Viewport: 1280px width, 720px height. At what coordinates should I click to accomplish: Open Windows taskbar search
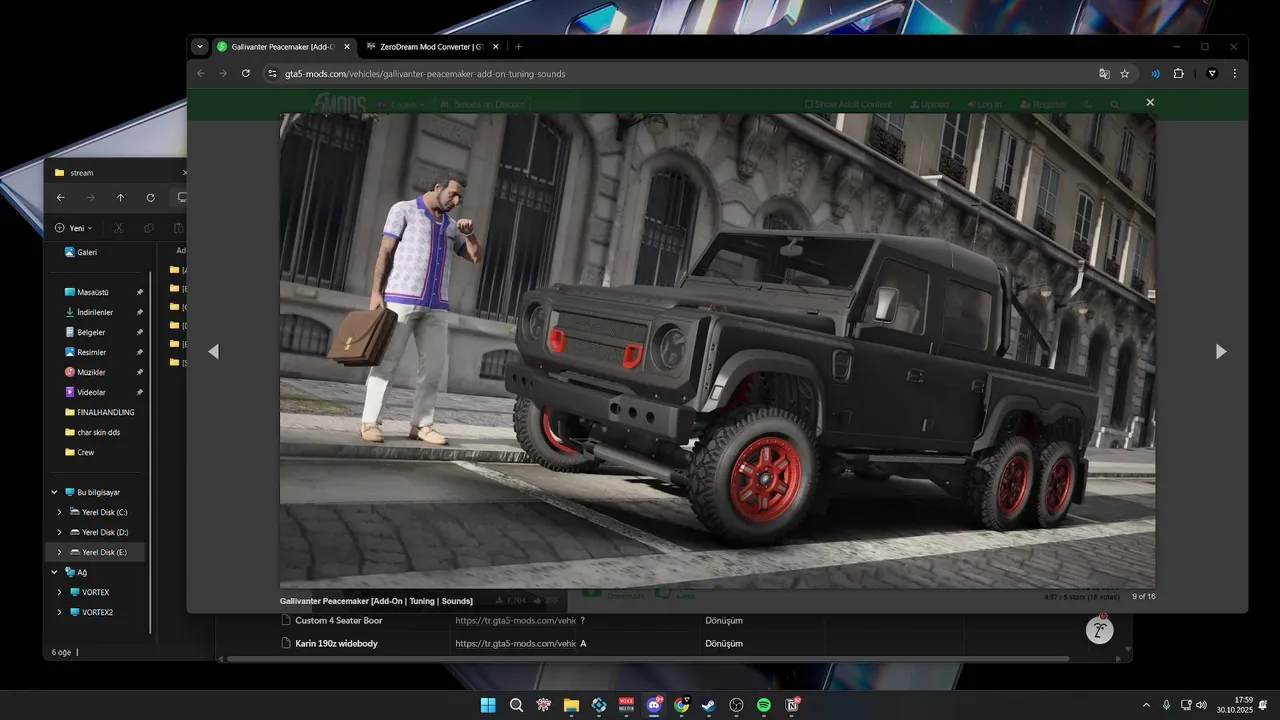click(x=516, y=705)
